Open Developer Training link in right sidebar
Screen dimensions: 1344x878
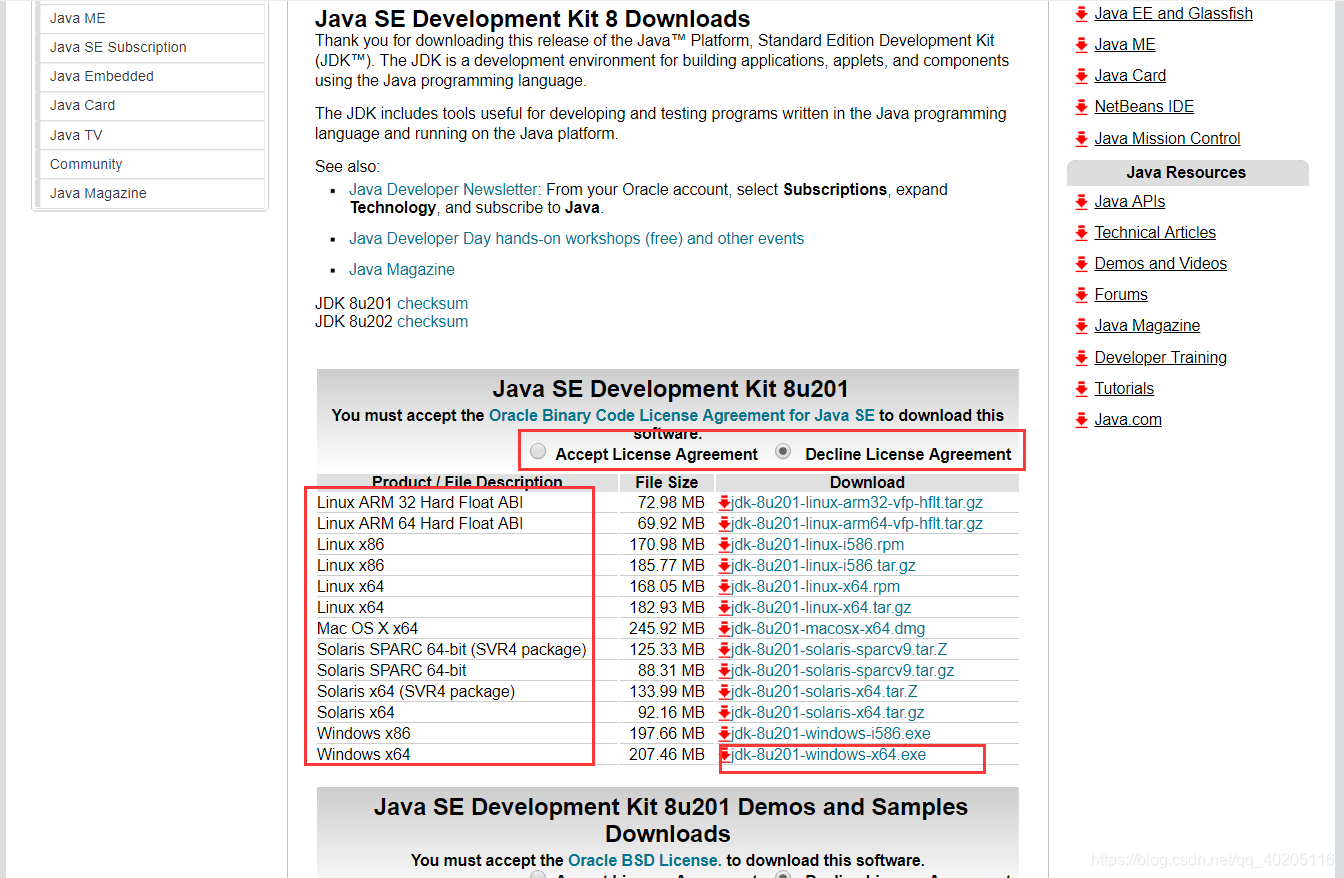pos(1160,358)
